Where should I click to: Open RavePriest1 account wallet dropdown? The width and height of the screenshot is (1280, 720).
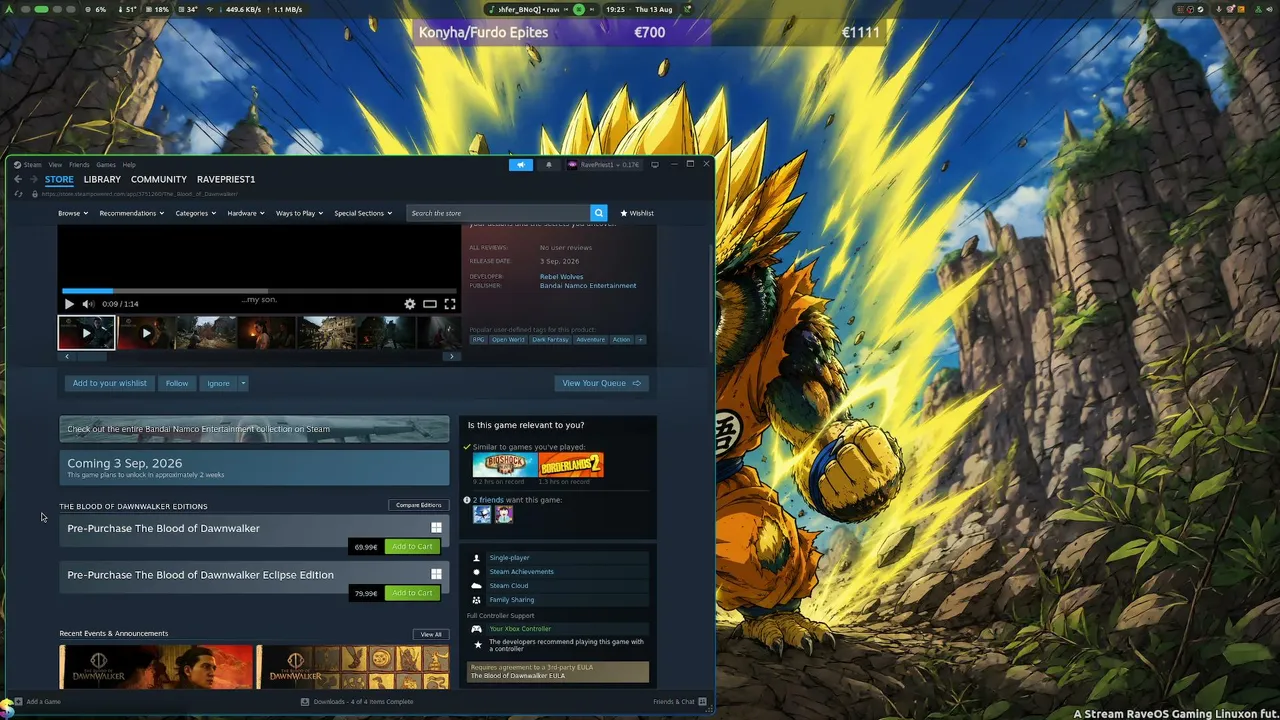point(603,164)
